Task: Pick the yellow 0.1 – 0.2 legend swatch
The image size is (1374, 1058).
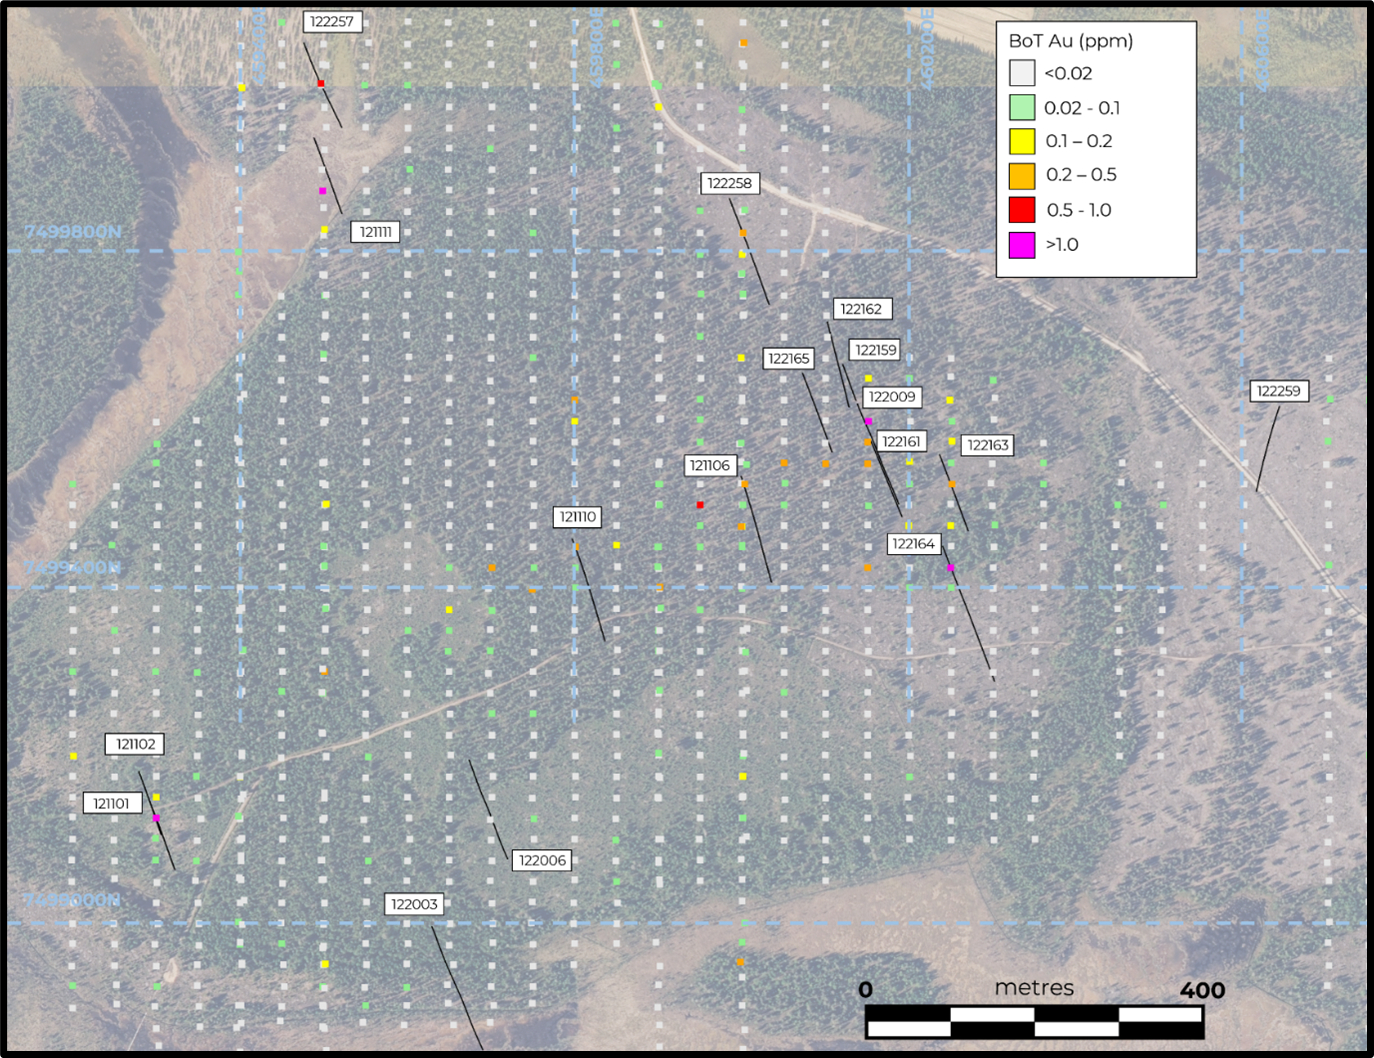Action: (1021, 141)
